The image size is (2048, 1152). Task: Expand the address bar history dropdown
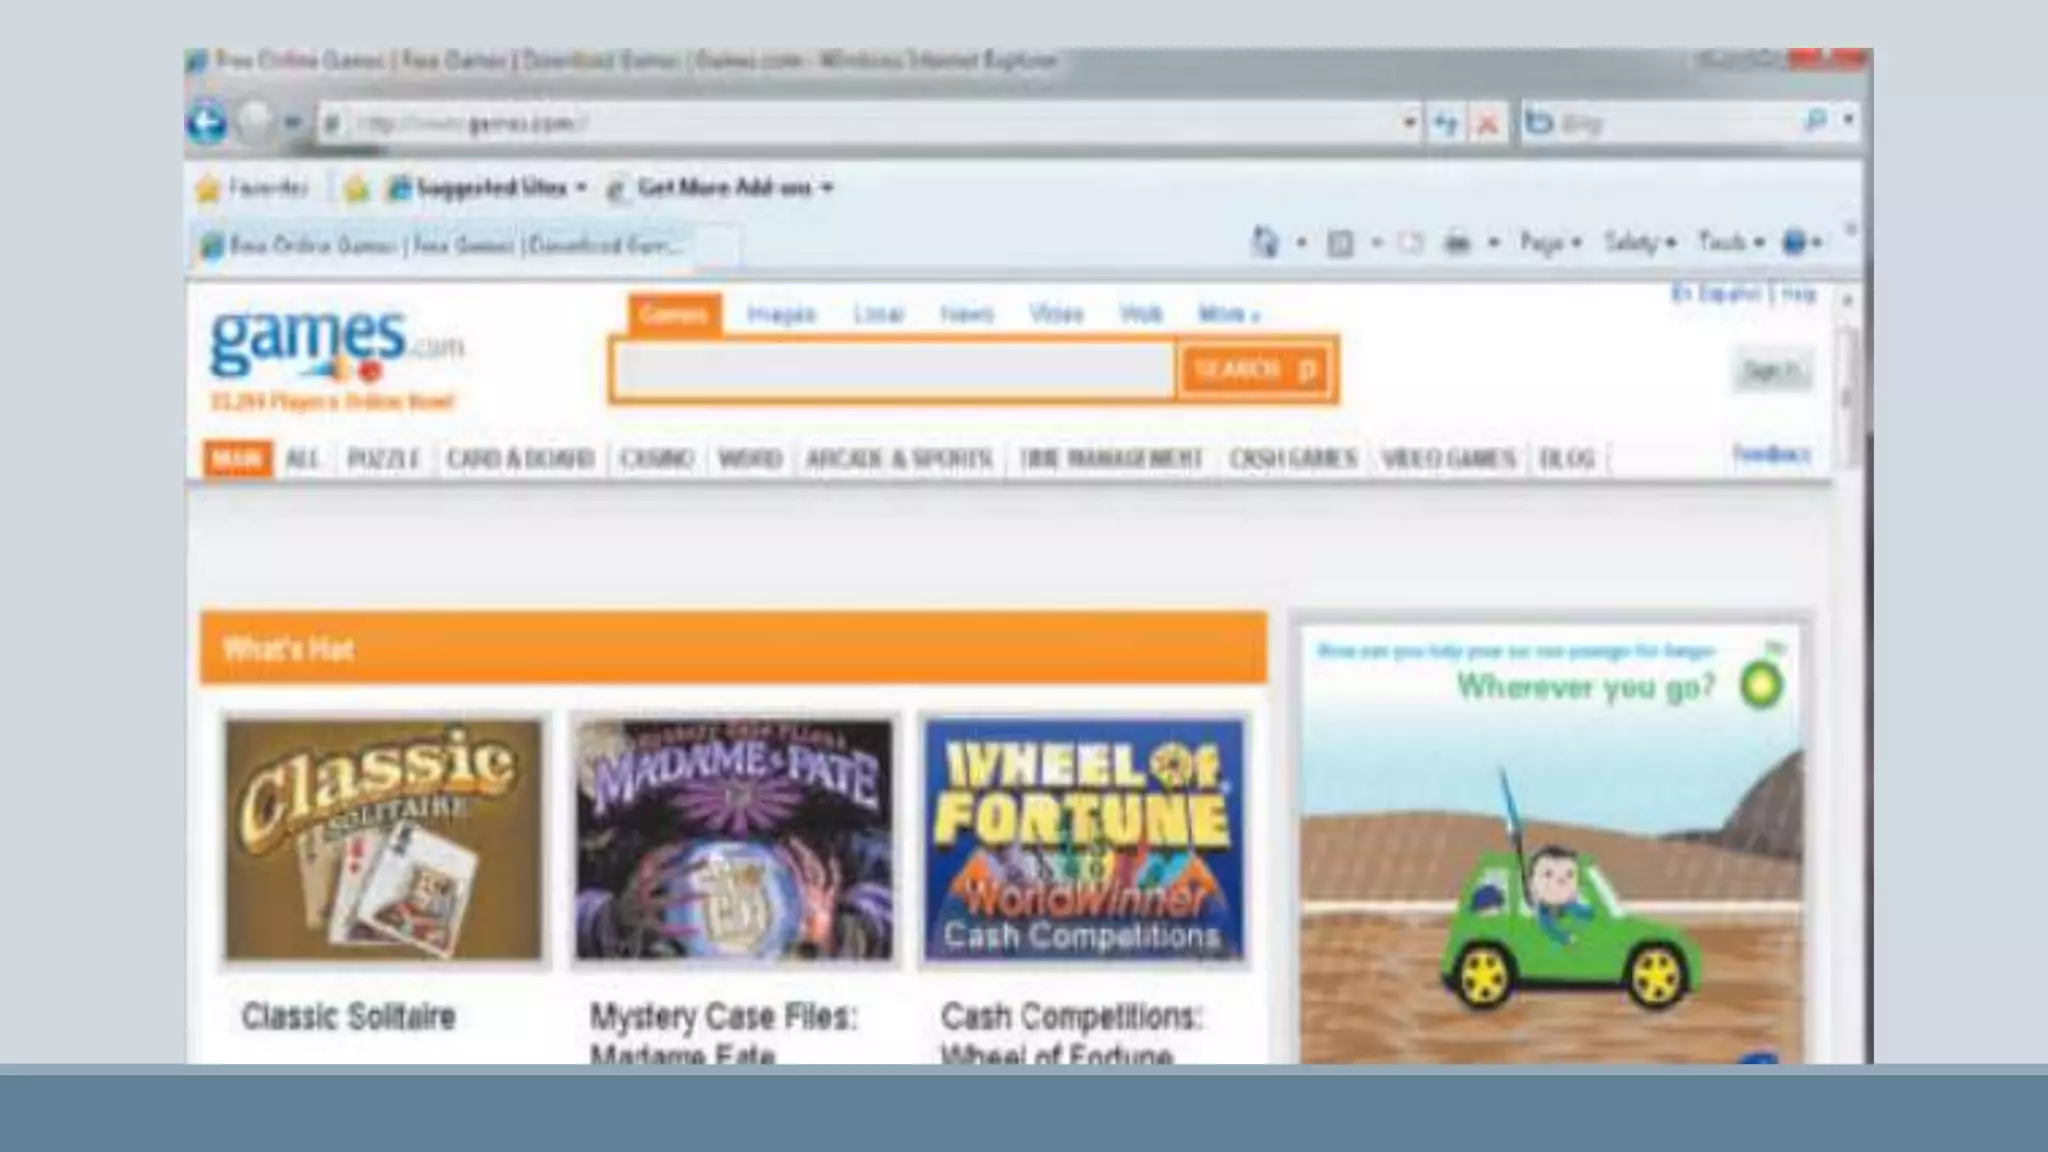1410,122
